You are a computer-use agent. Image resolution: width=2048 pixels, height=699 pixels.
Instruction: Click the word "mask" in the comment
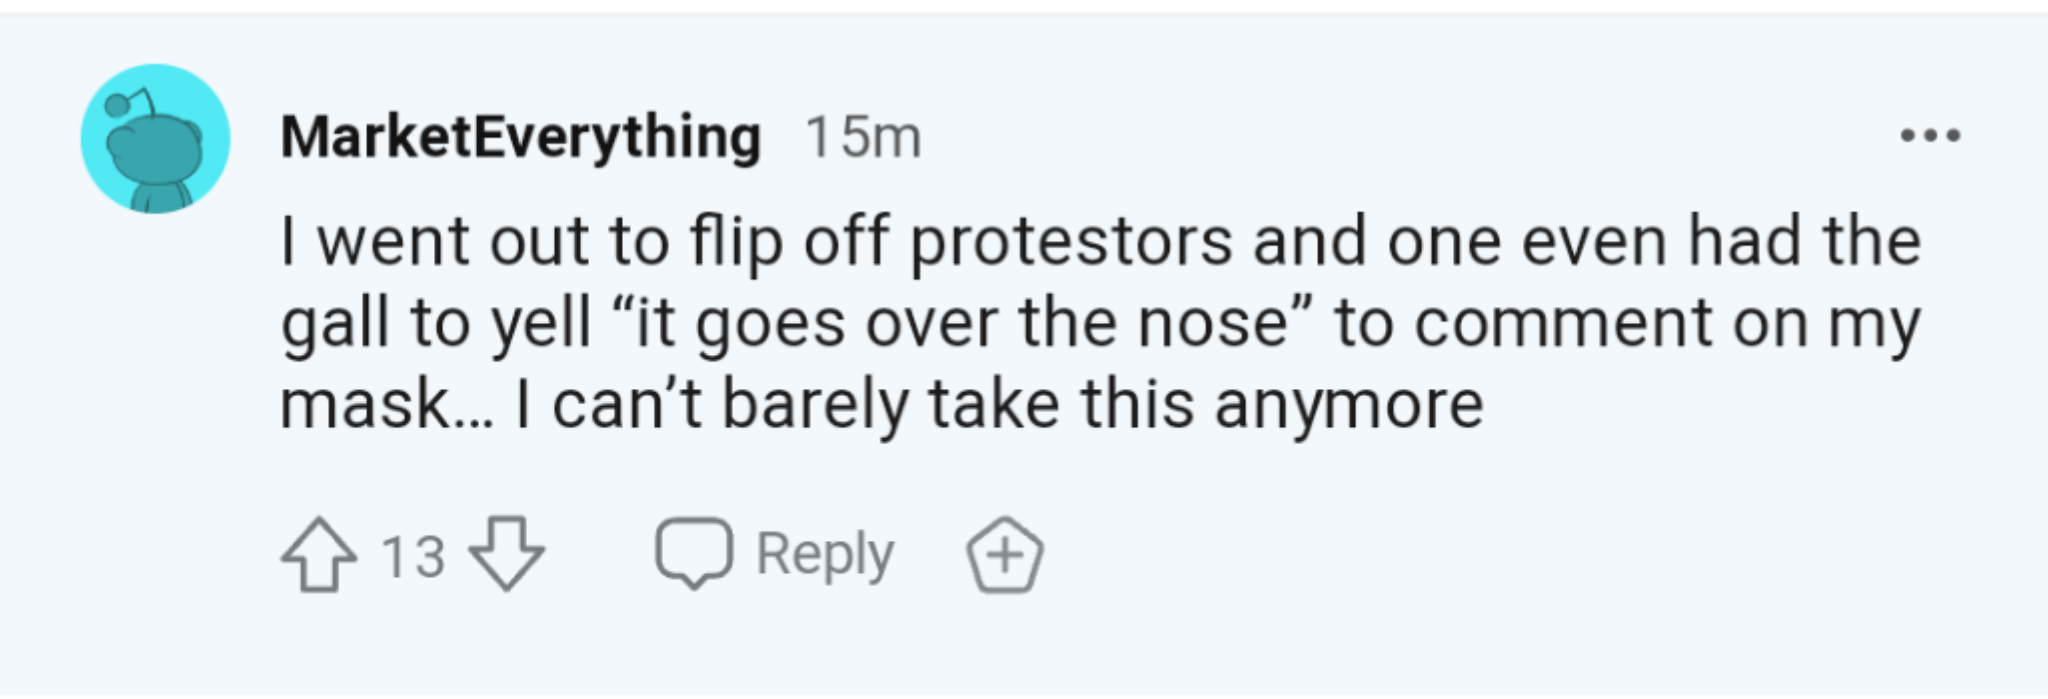tap(365, 405)
